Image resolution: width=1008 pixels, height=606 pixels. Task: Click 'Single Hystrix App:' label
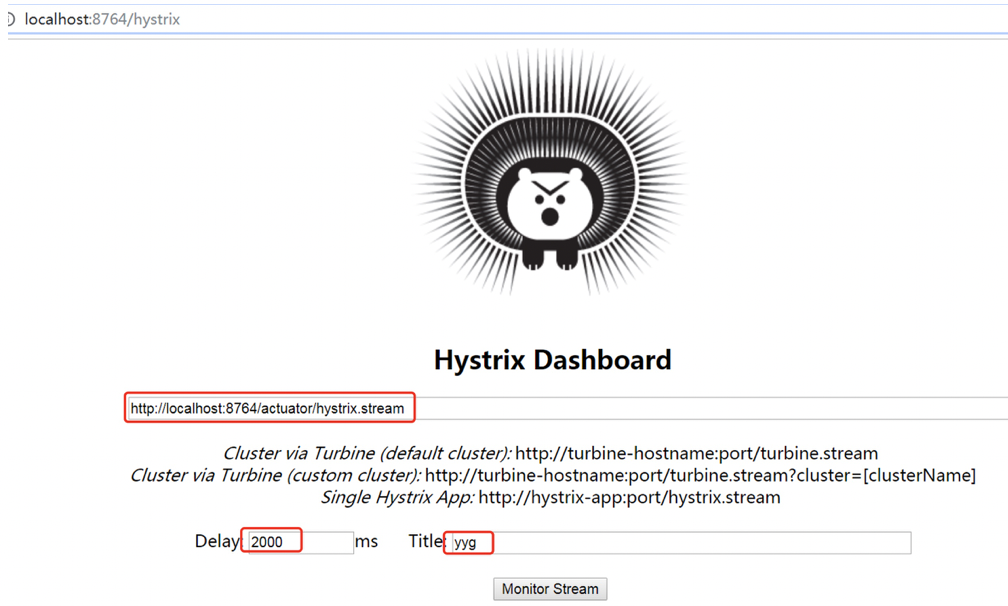click(x=398, y=497)
